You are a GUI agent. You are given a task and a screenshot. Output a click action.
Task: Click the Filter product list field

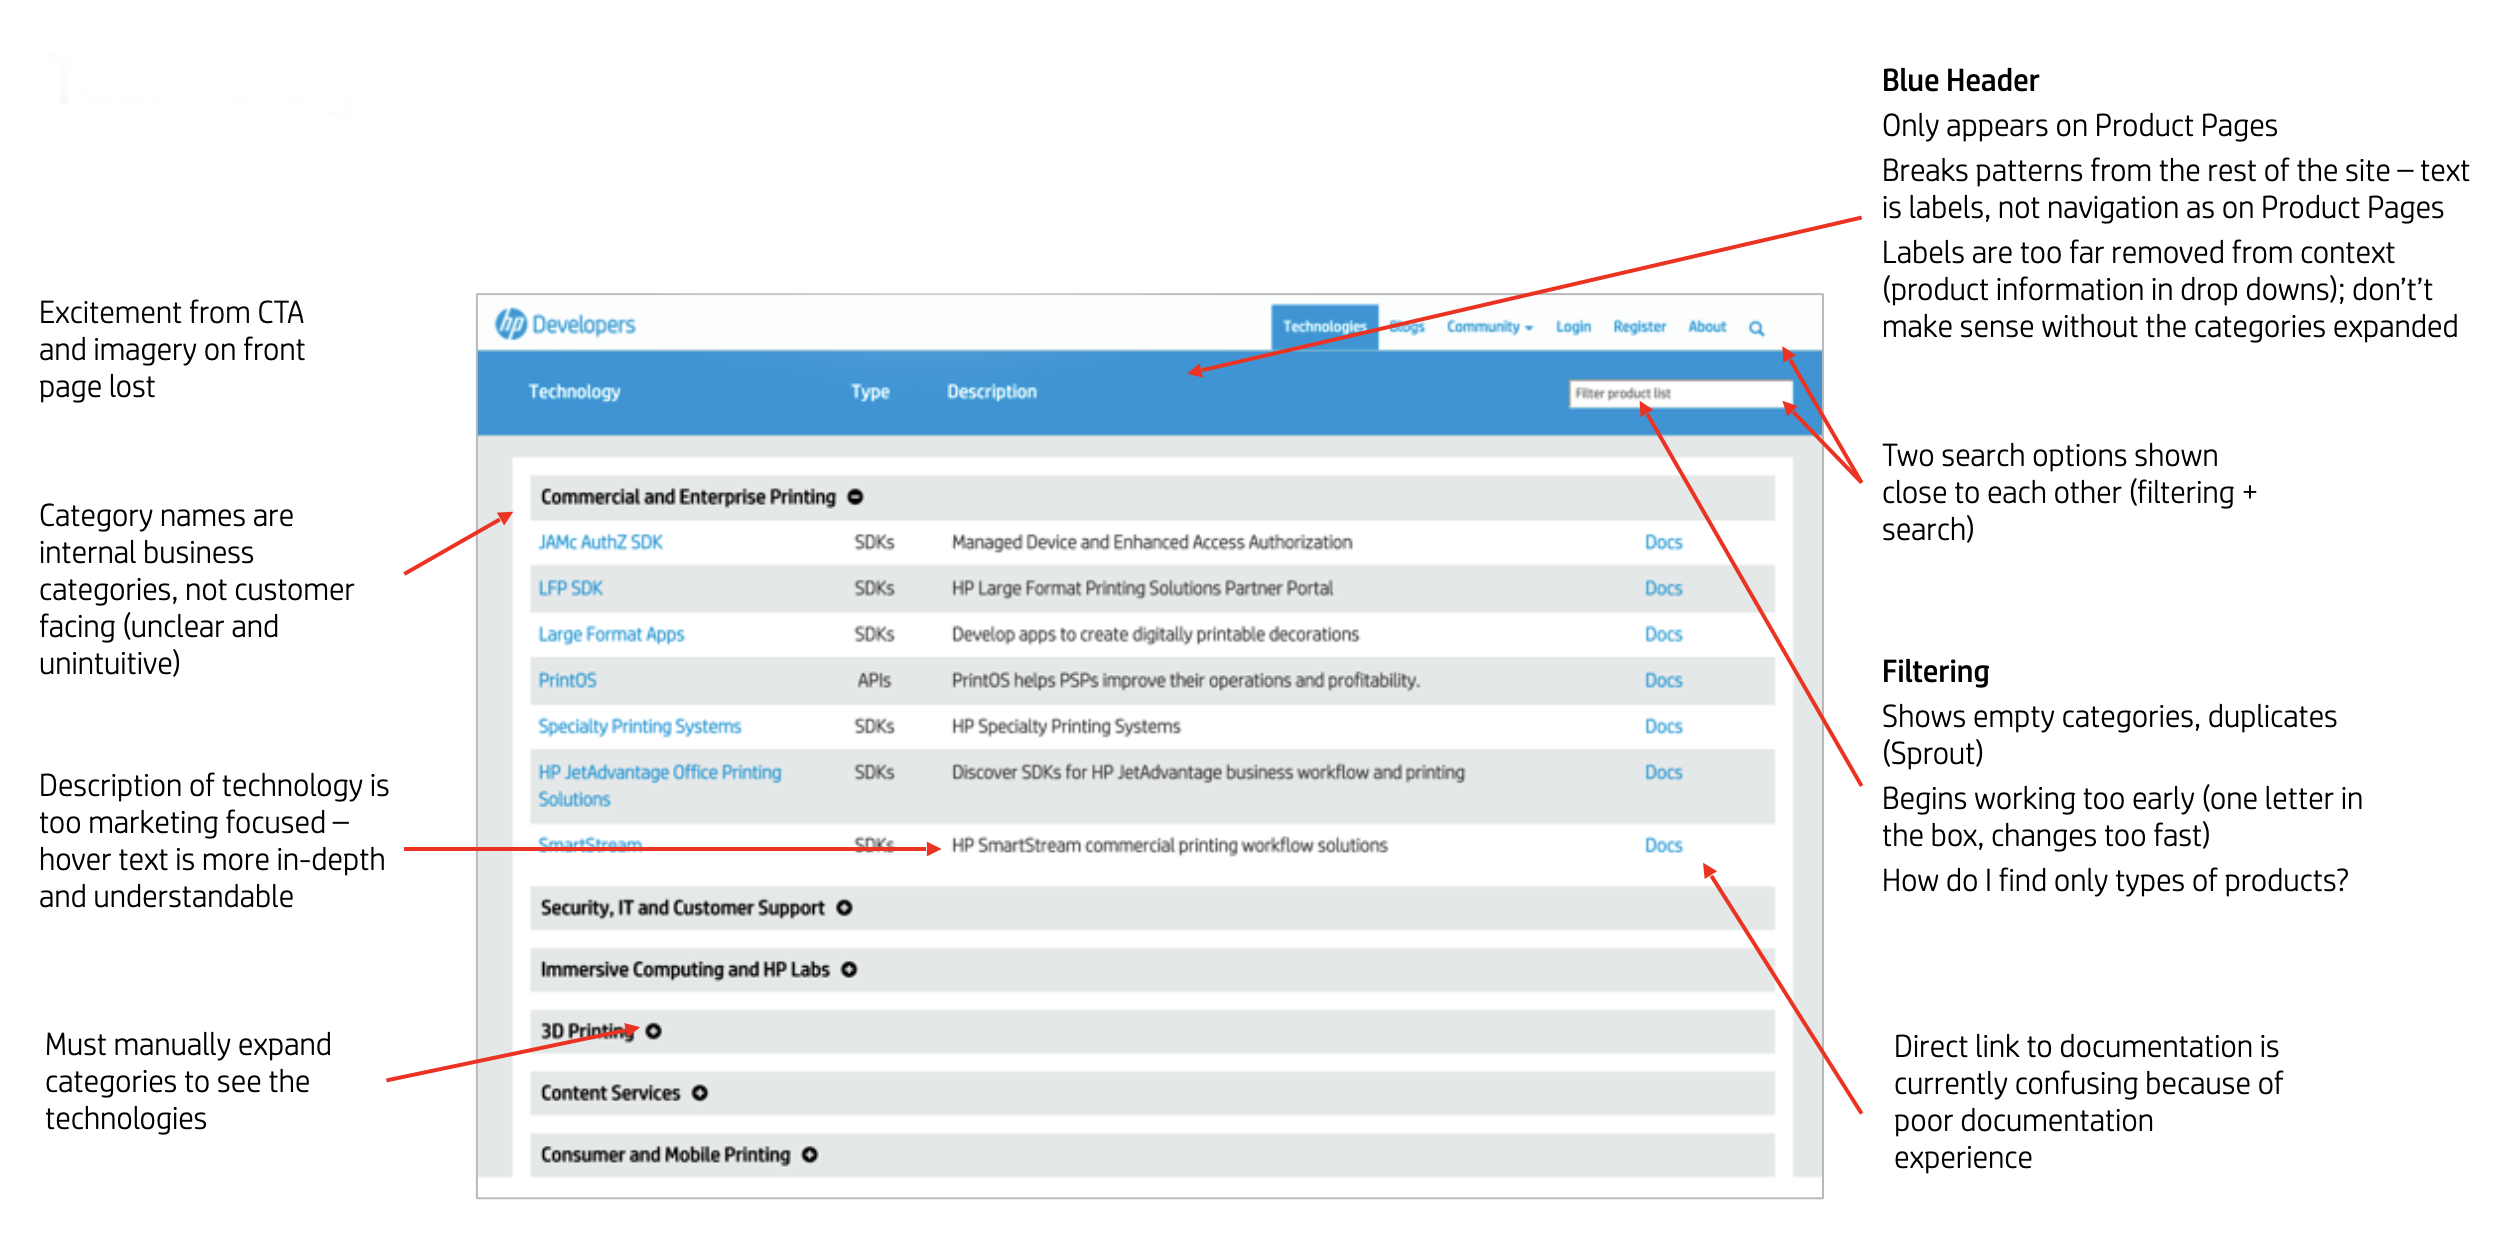[1680, 393]
